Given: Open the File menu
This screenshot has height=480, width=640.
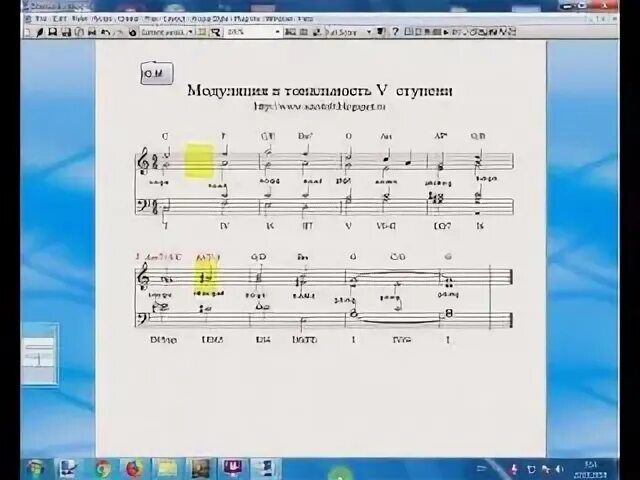Looking at the screenshot, I should click(x=41, y=19).
